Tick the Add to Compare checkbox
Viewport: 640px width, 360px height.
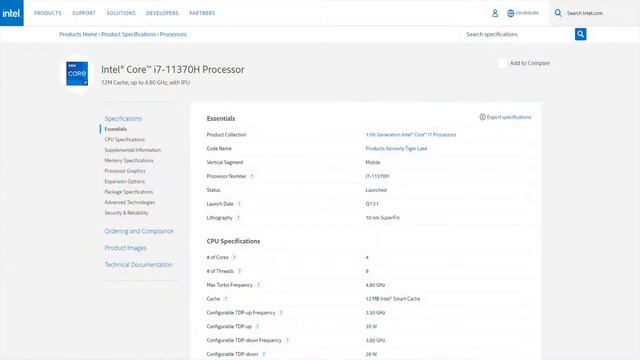click(x=502, y=63)
